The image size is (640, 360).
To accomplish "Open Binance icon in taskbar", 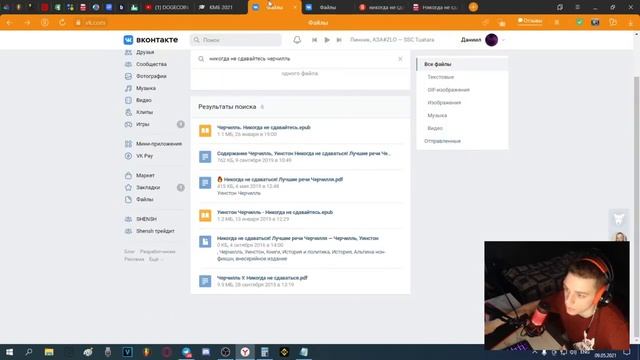I will point(284,352).
